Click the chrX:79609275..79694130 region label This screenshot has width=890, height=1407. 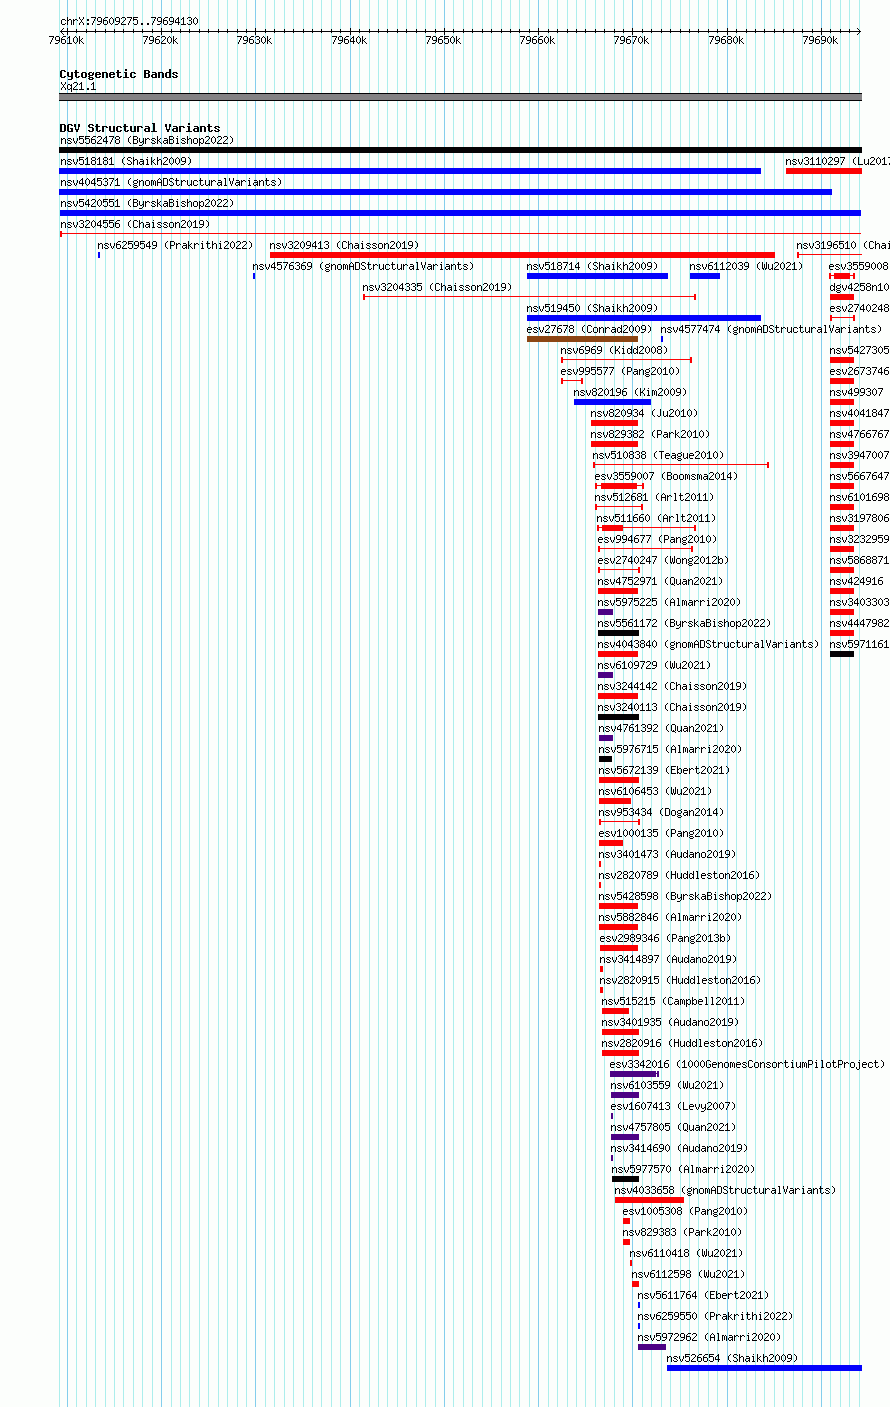[x=129, y=21]
